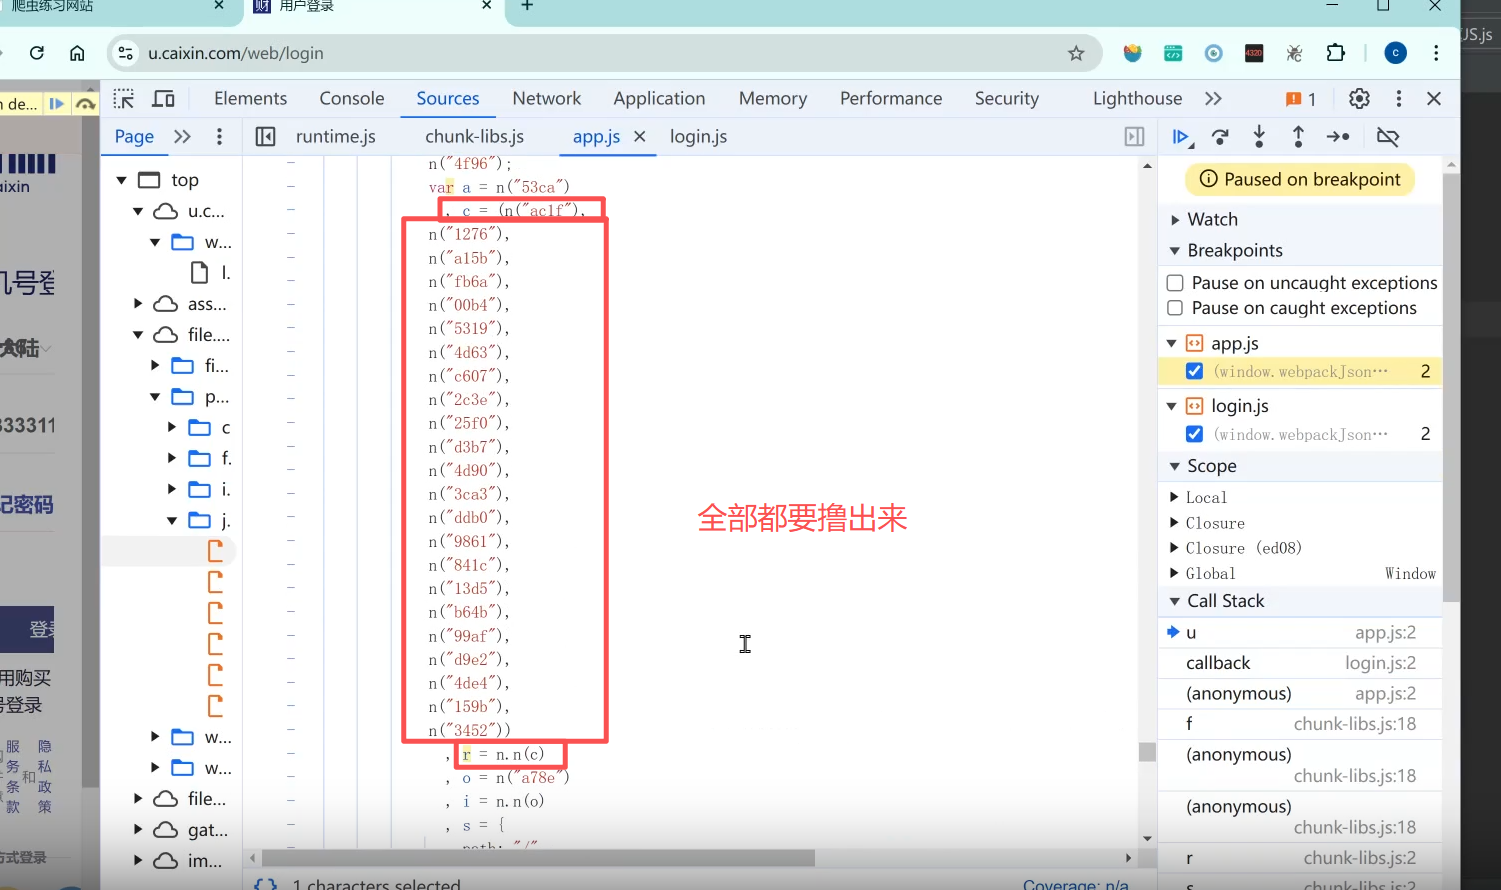Switch to the Elements tab

(x=250, y=98)
